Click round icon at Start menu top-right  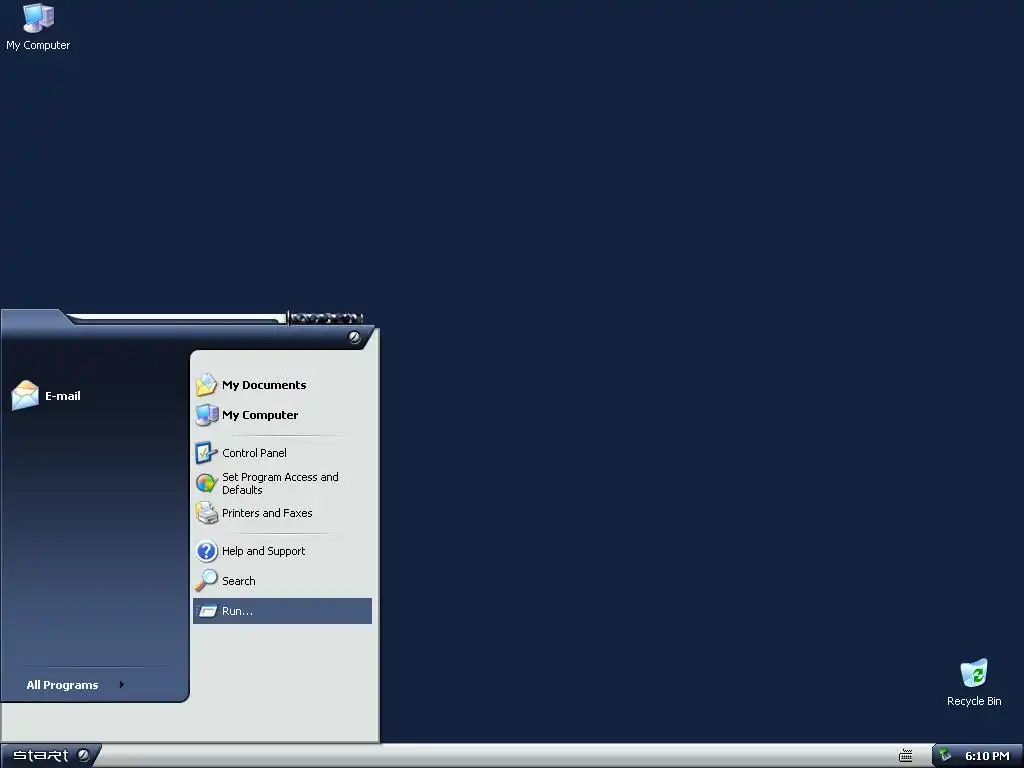click(x=354, y=337)
